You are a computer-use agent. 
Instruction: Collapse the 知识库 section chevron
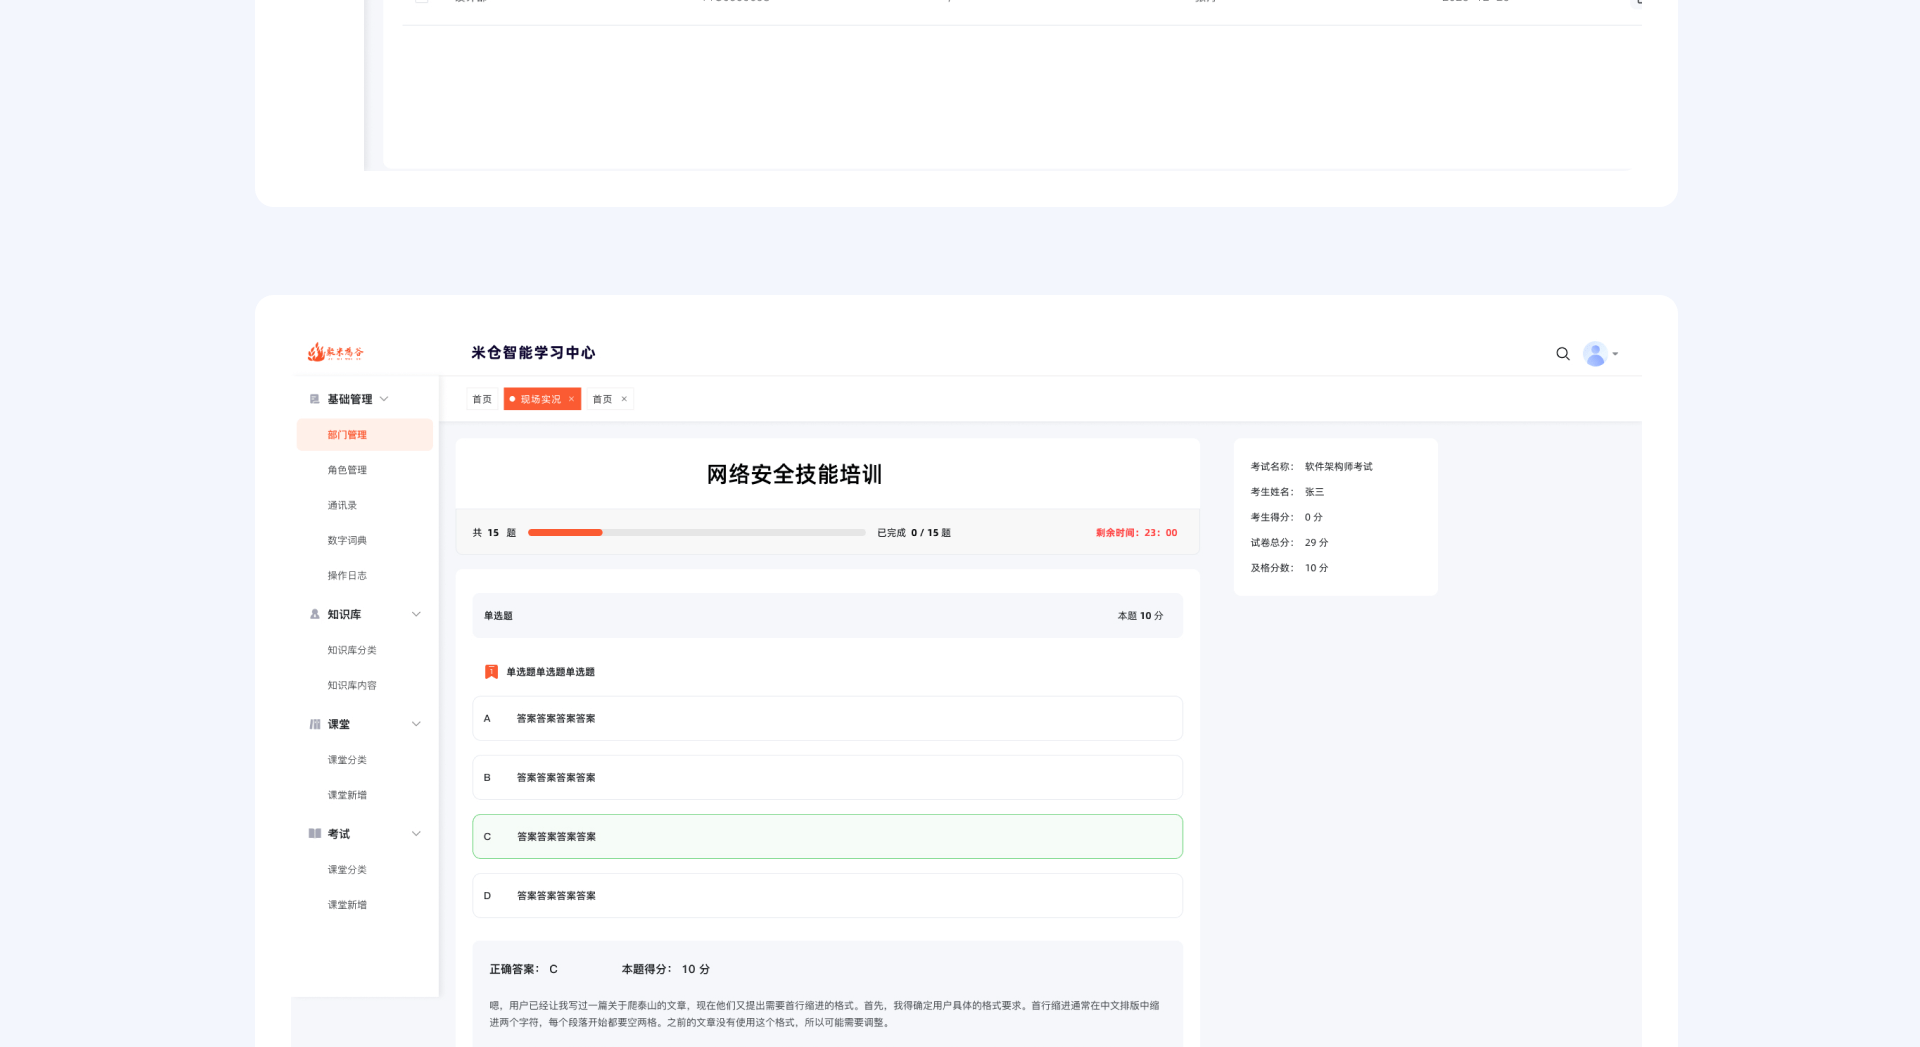coord(416,614)
